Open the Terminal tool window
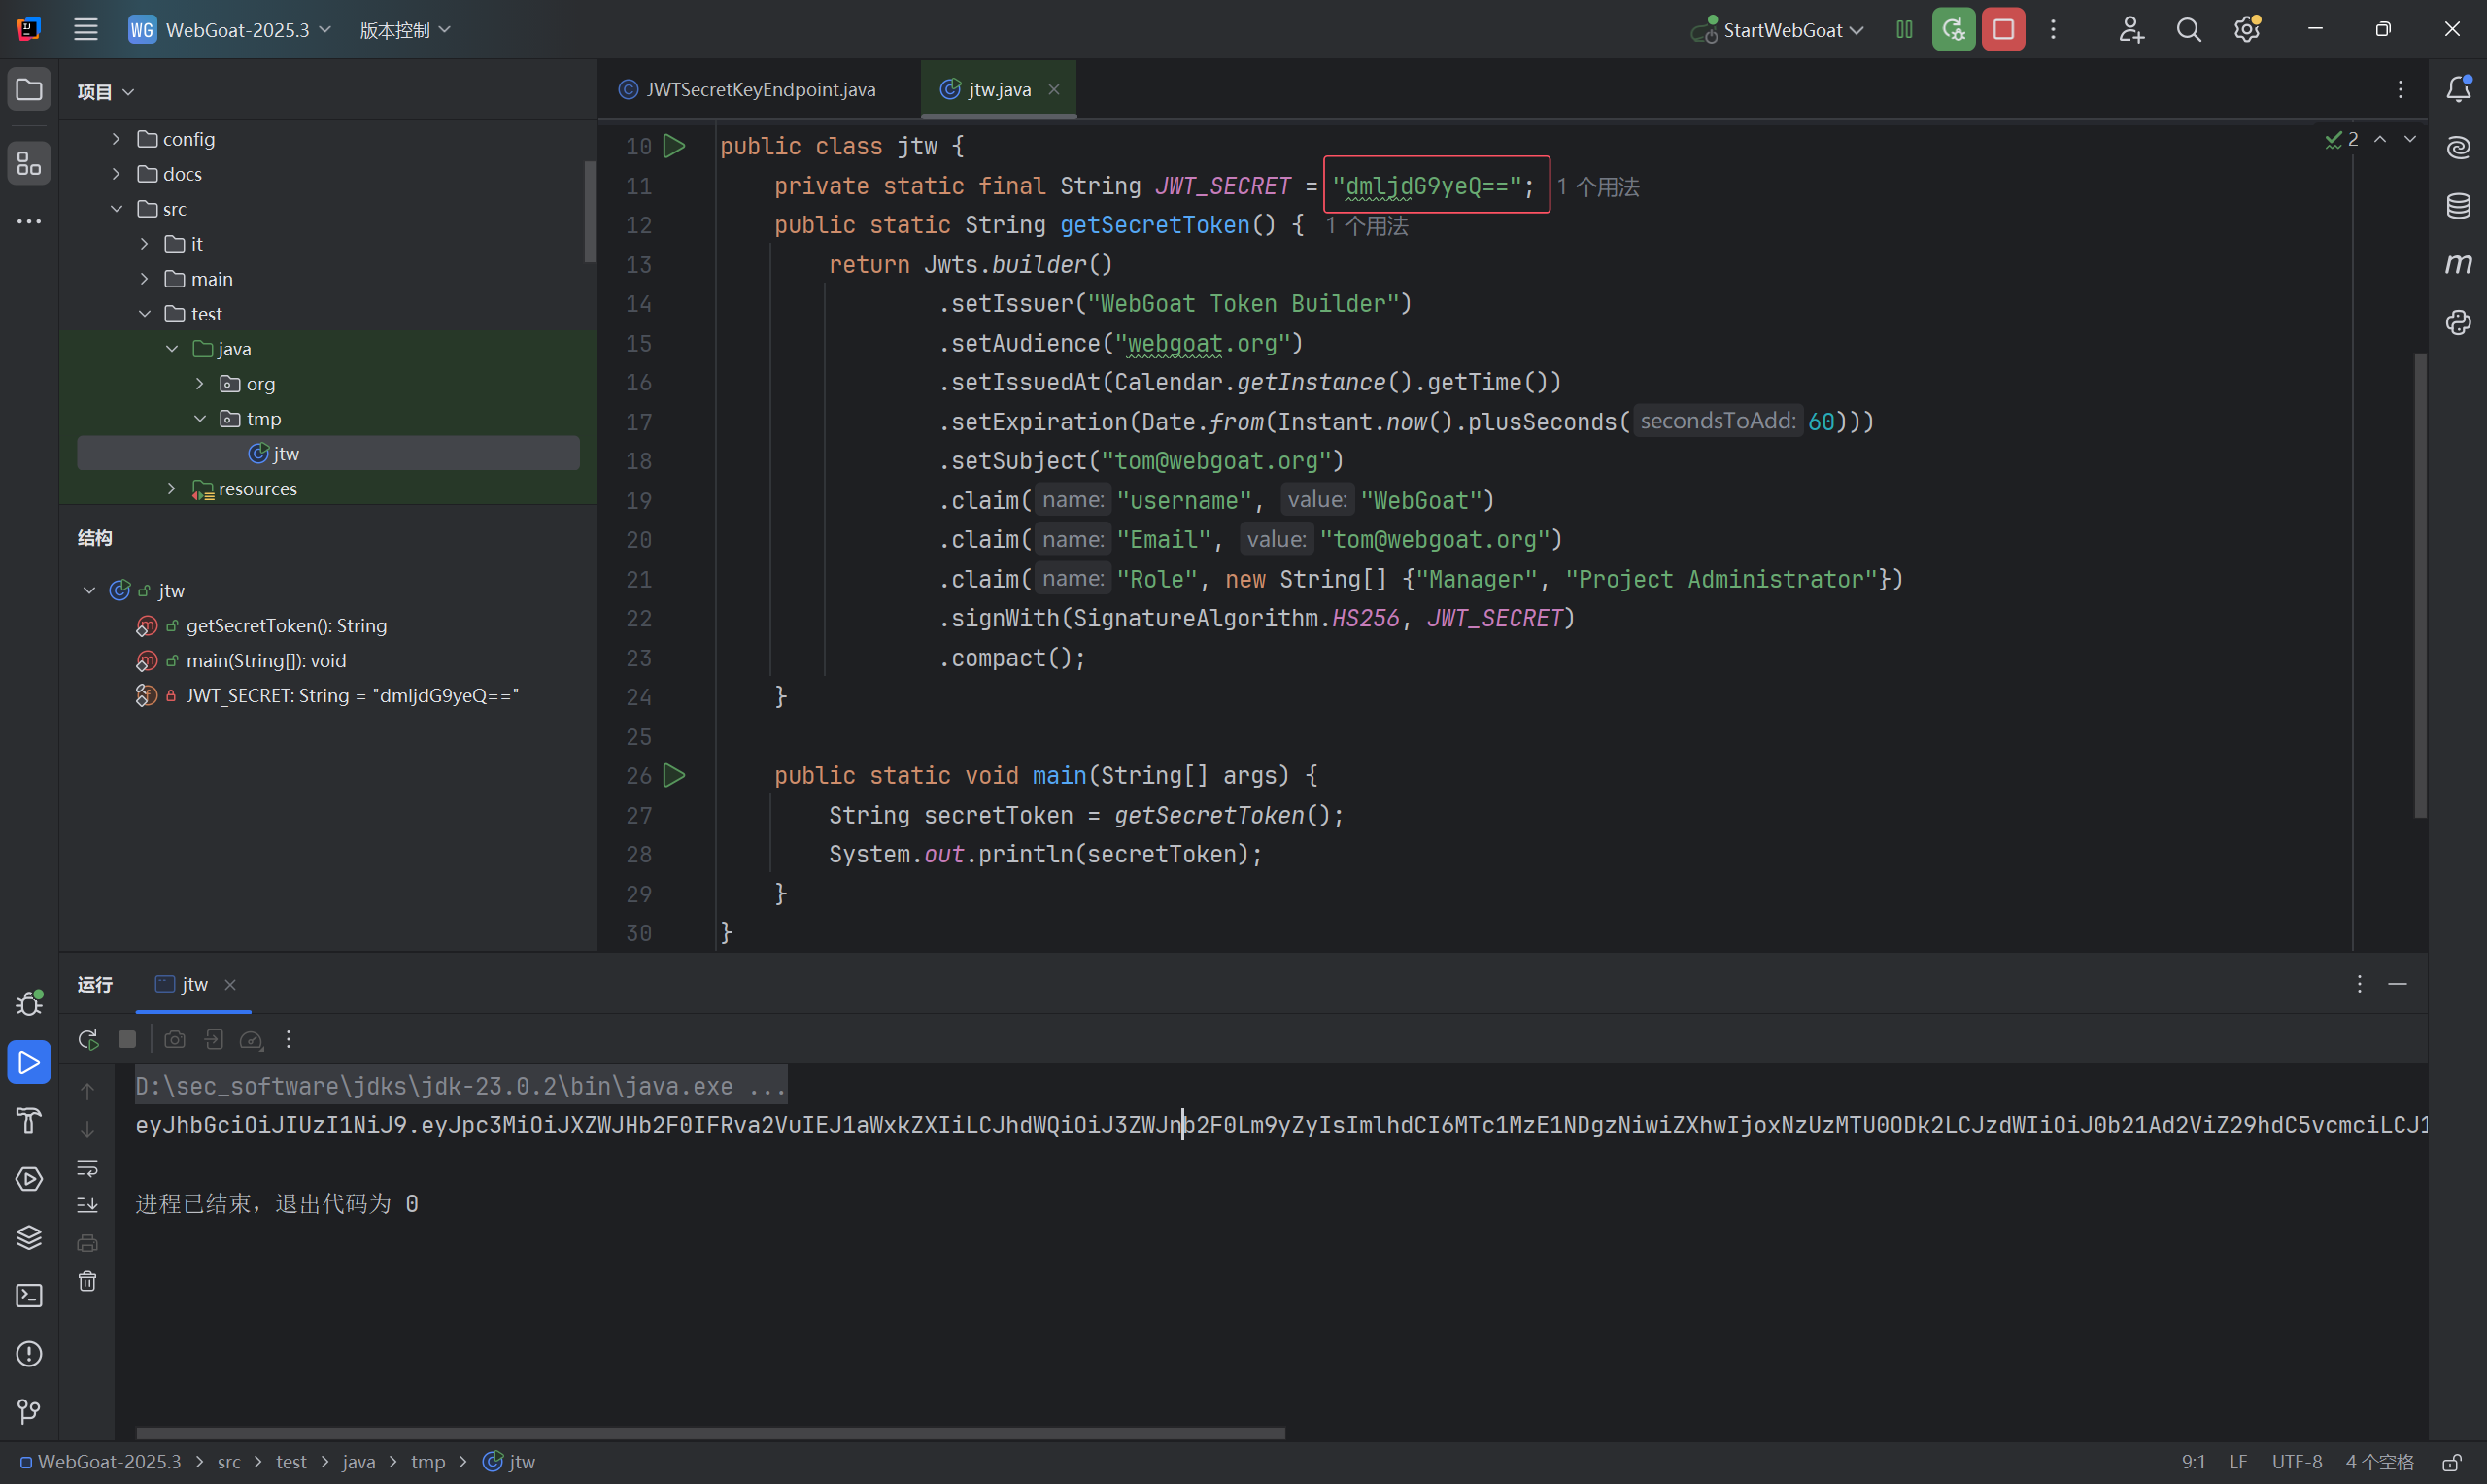 pos(29,1295)
